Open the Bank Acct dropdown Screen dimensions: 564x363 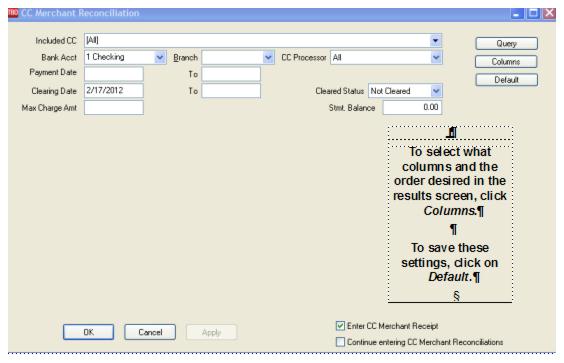tap(160, 57)
